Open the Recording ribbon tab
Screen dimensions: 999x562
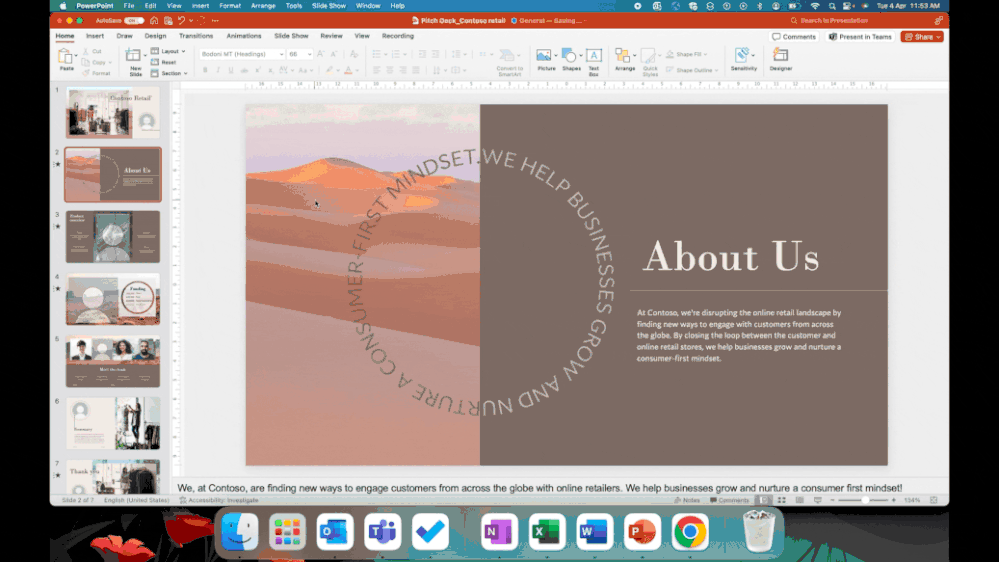coord(398,36)
